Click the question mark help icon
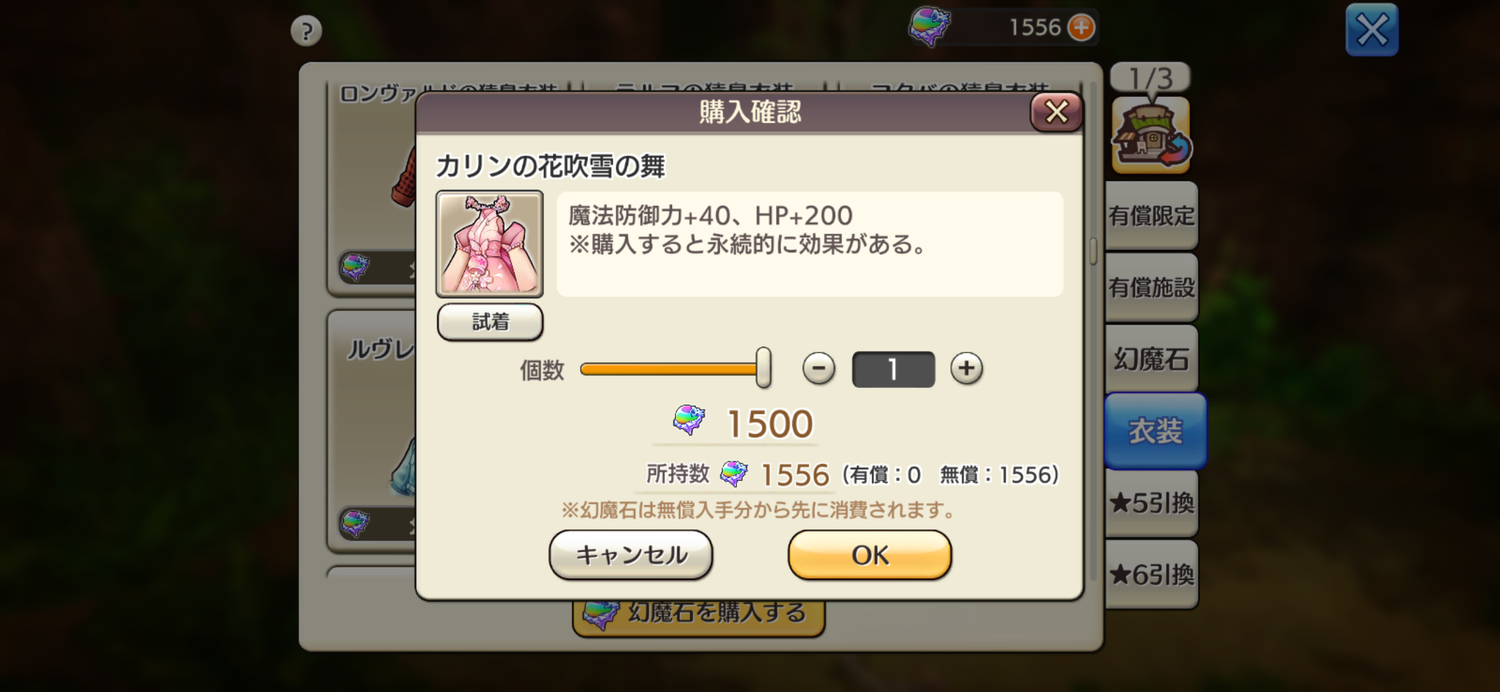 306,31
